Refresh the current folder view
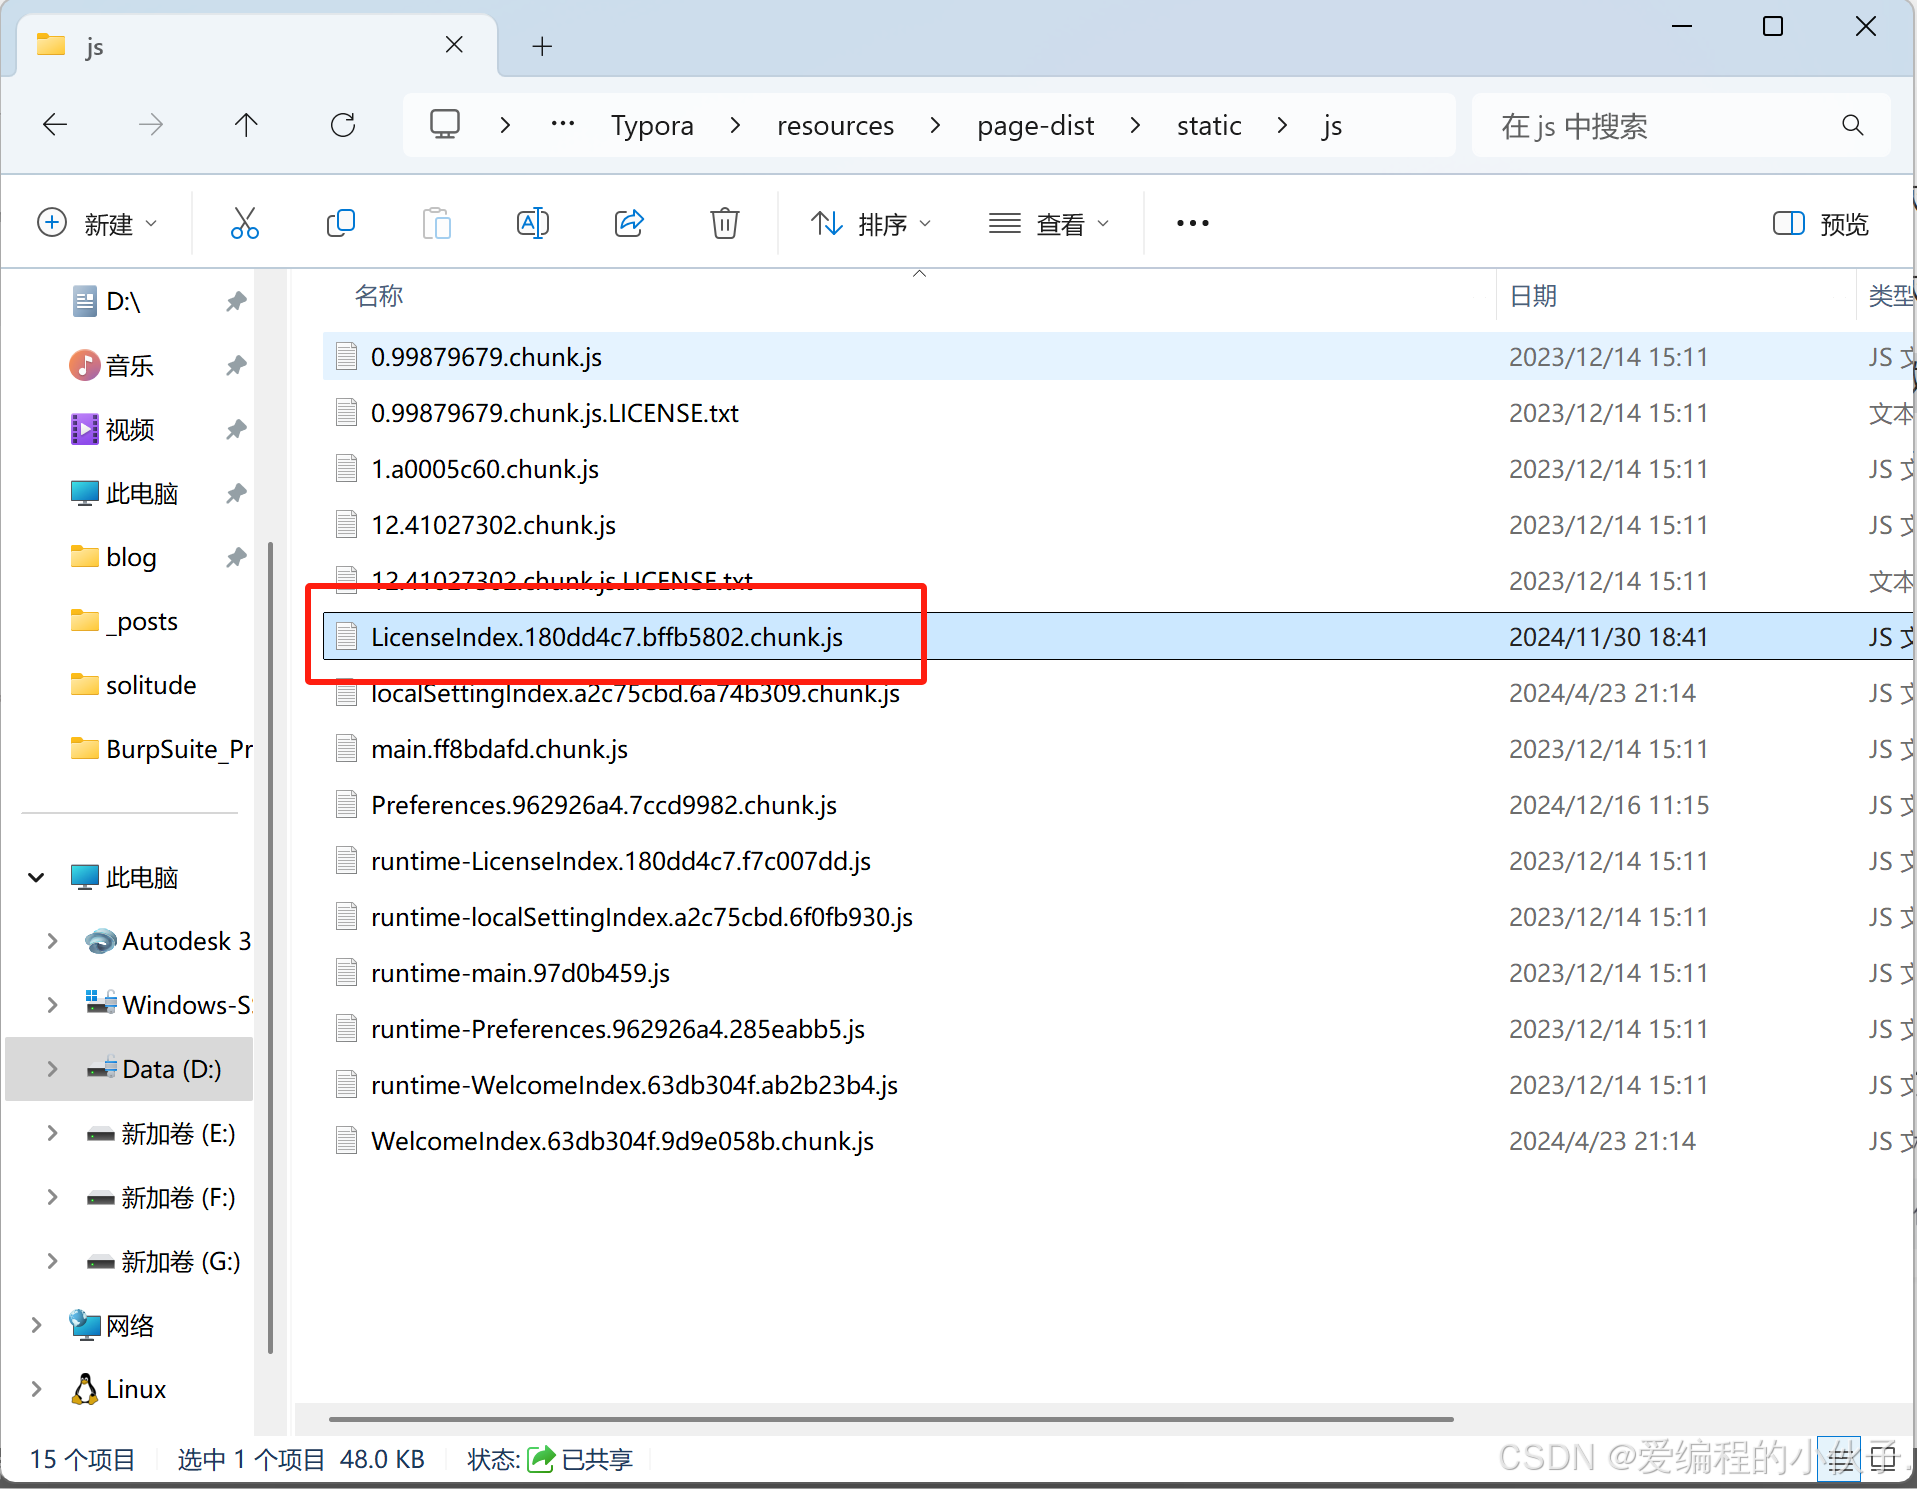 pyautogui.click(x=343, y=125)
